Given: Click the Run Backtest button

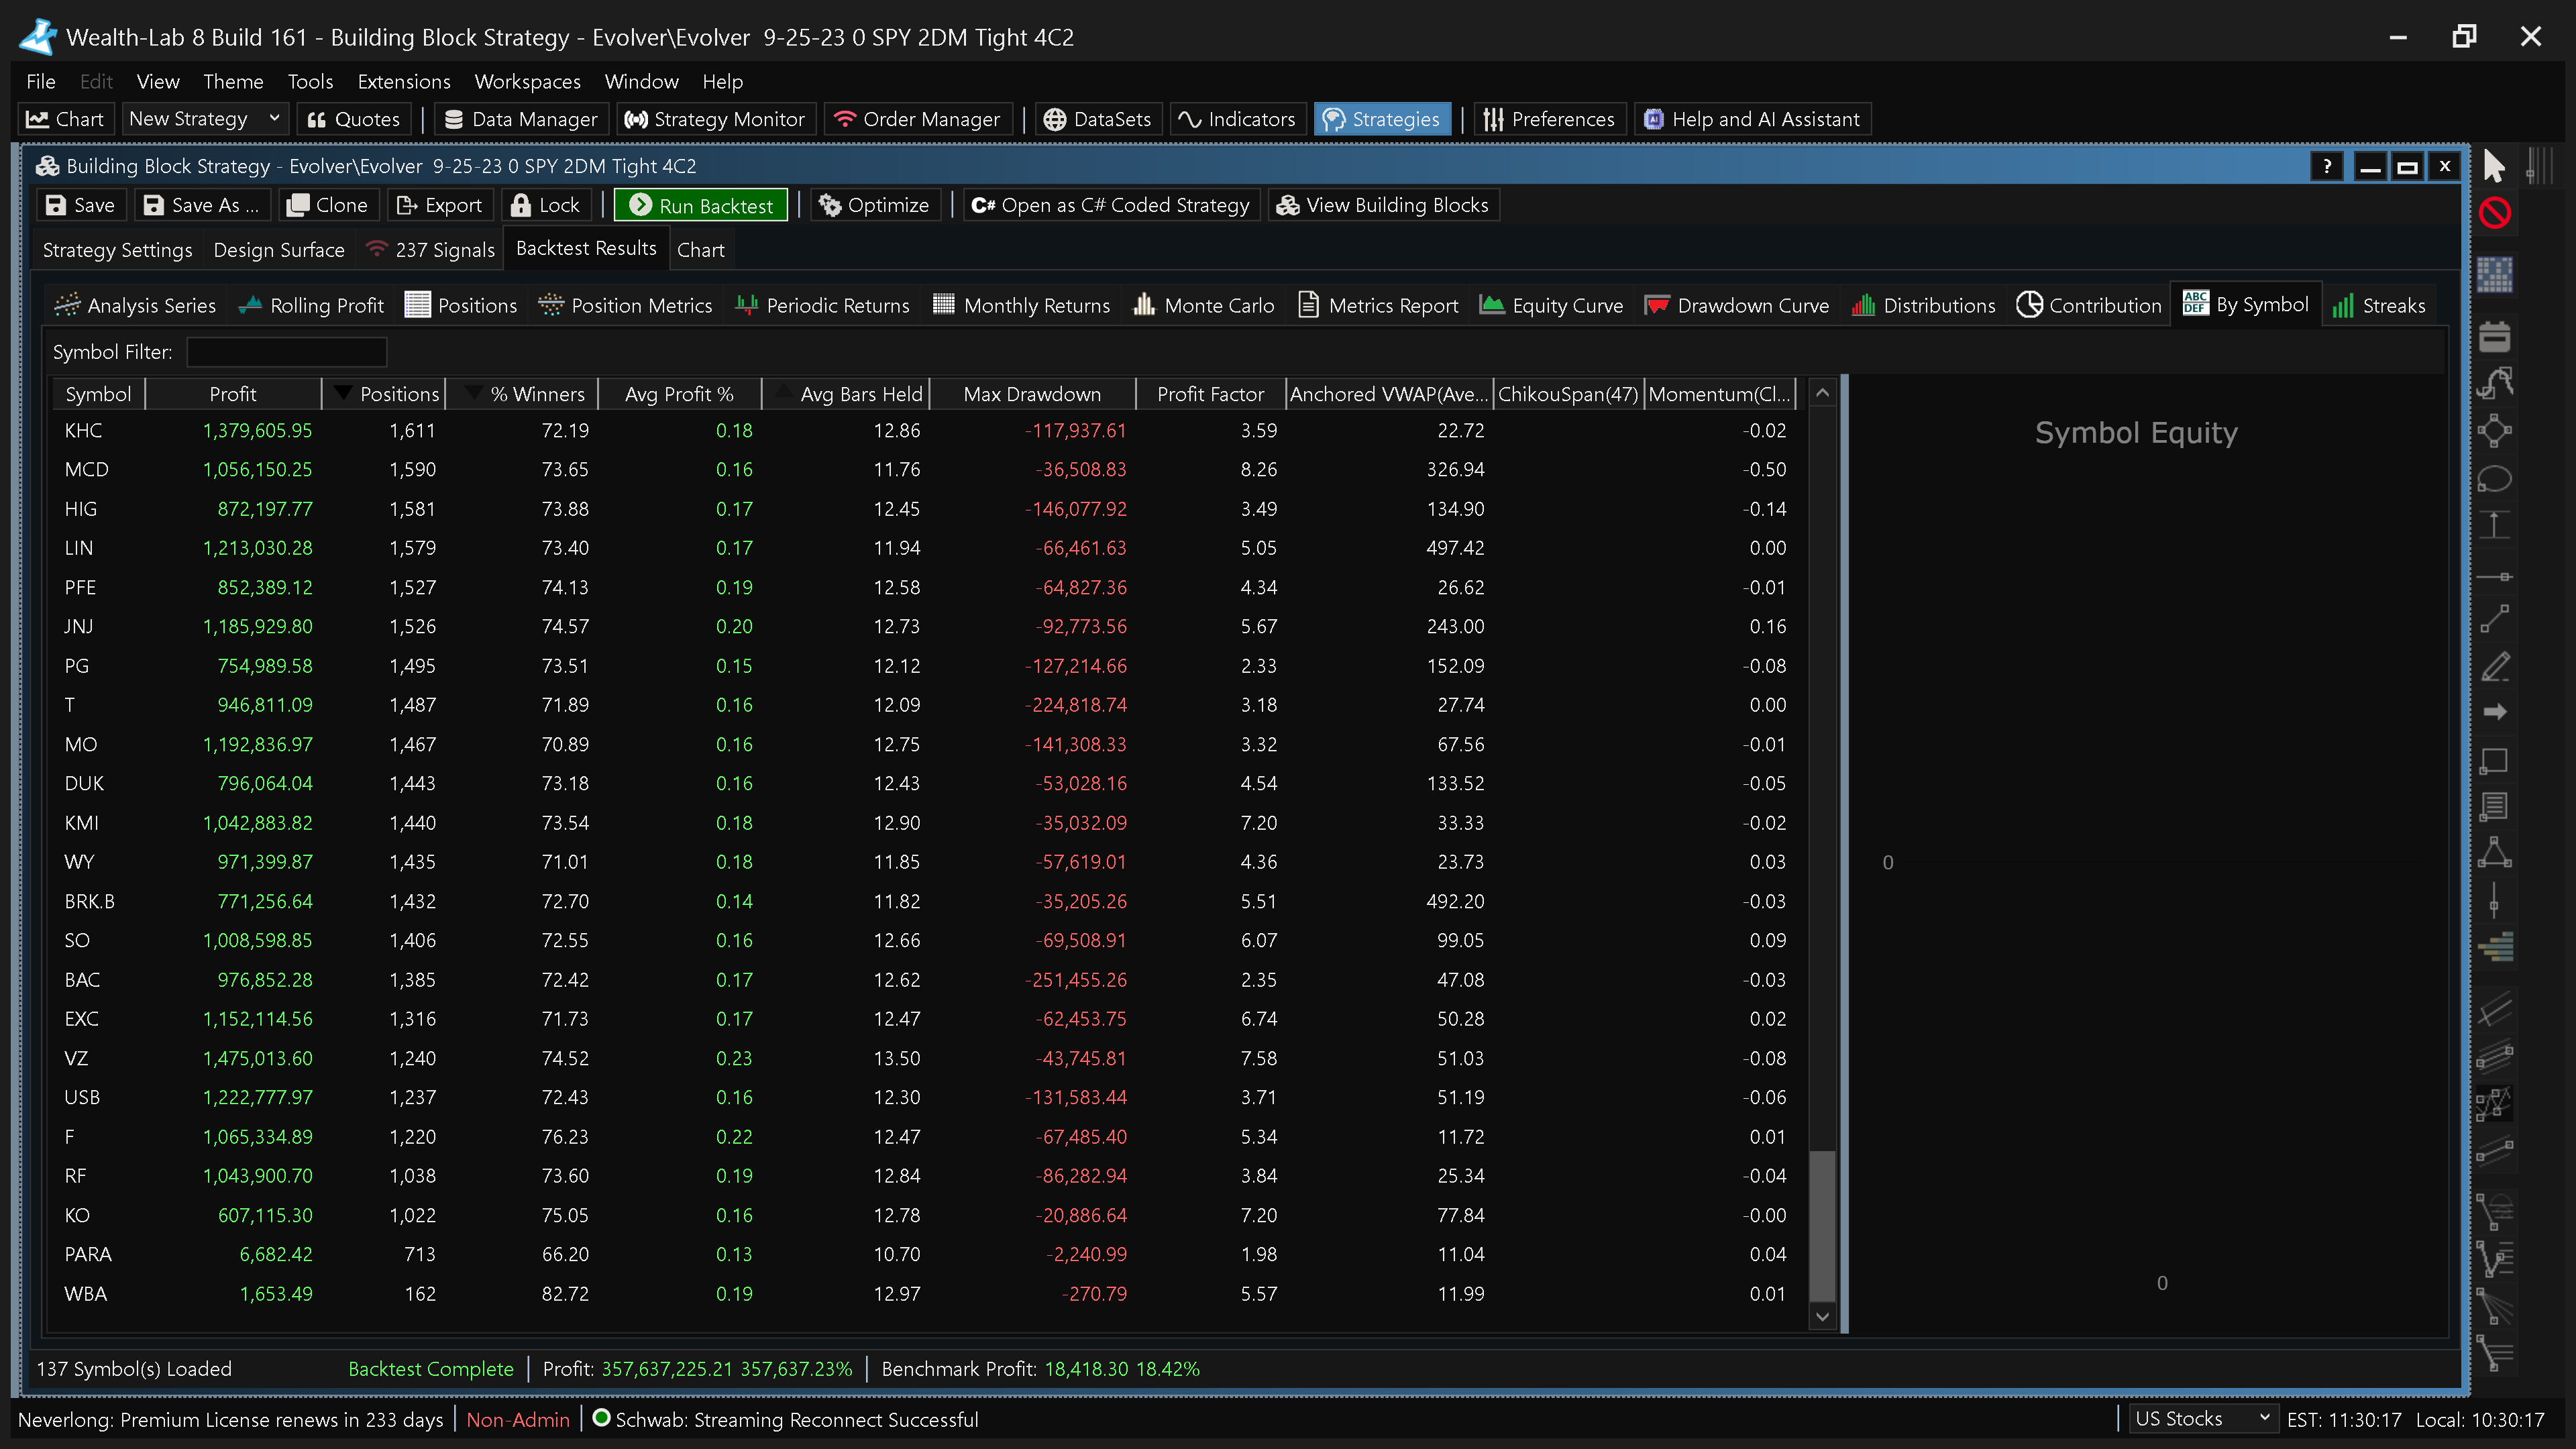Looking at the screenshot, I should [701, 205].
